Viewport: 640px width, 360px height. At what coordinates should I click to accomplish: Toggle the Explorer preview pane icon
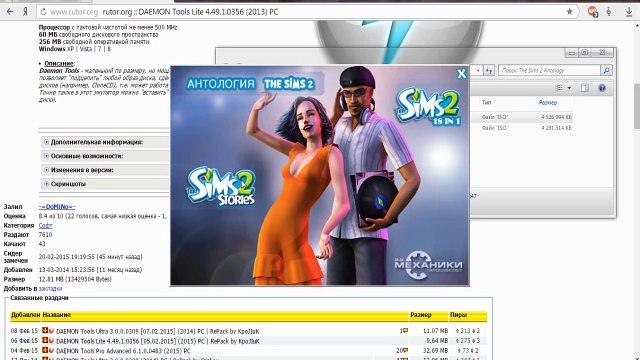pos(585,88)
